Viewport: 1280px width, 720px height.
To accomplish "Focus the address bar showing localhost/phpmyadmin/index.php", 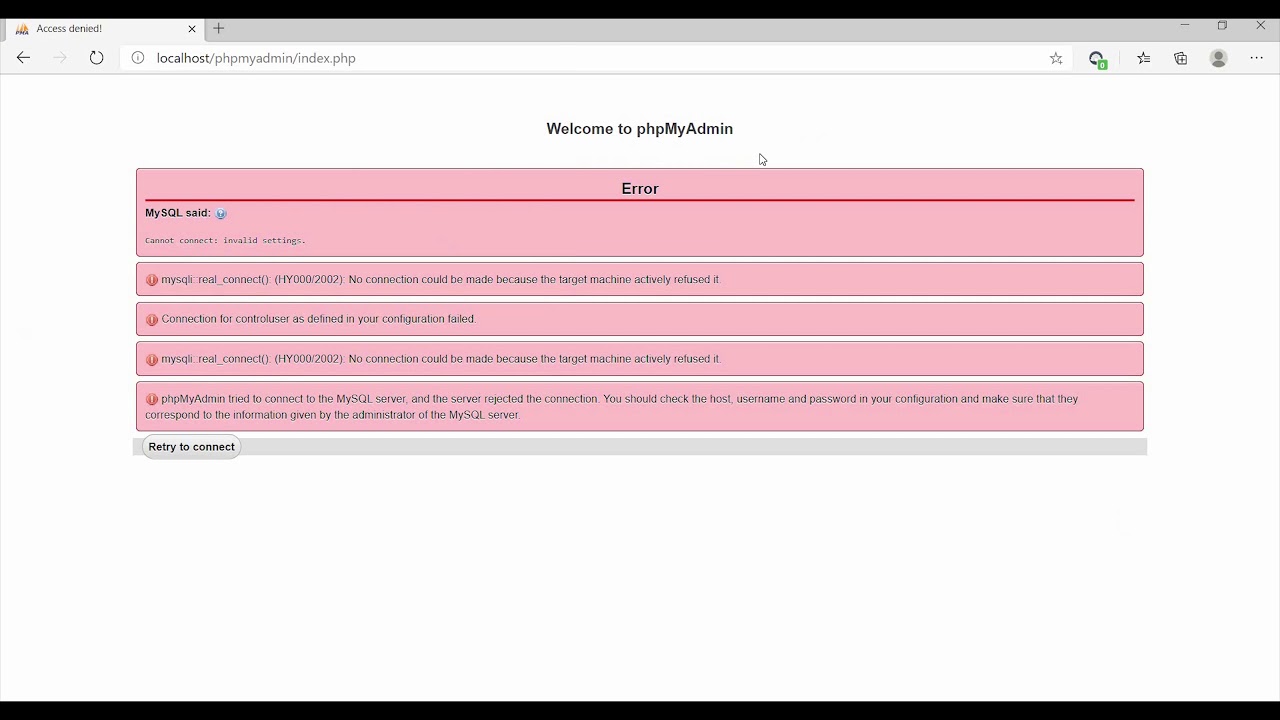I will [x=595, y=58].
